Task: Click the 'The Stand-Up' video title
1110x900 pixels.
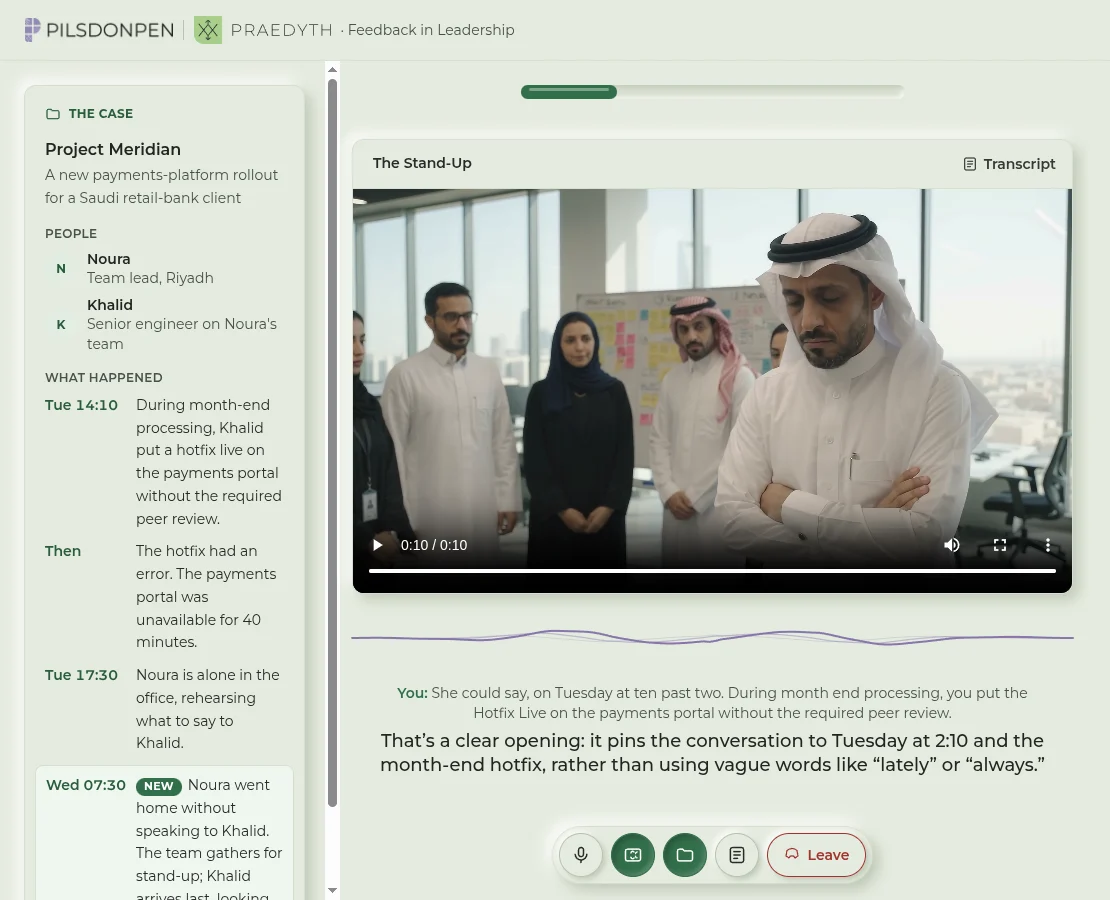Action: click(x=422, y=163)
